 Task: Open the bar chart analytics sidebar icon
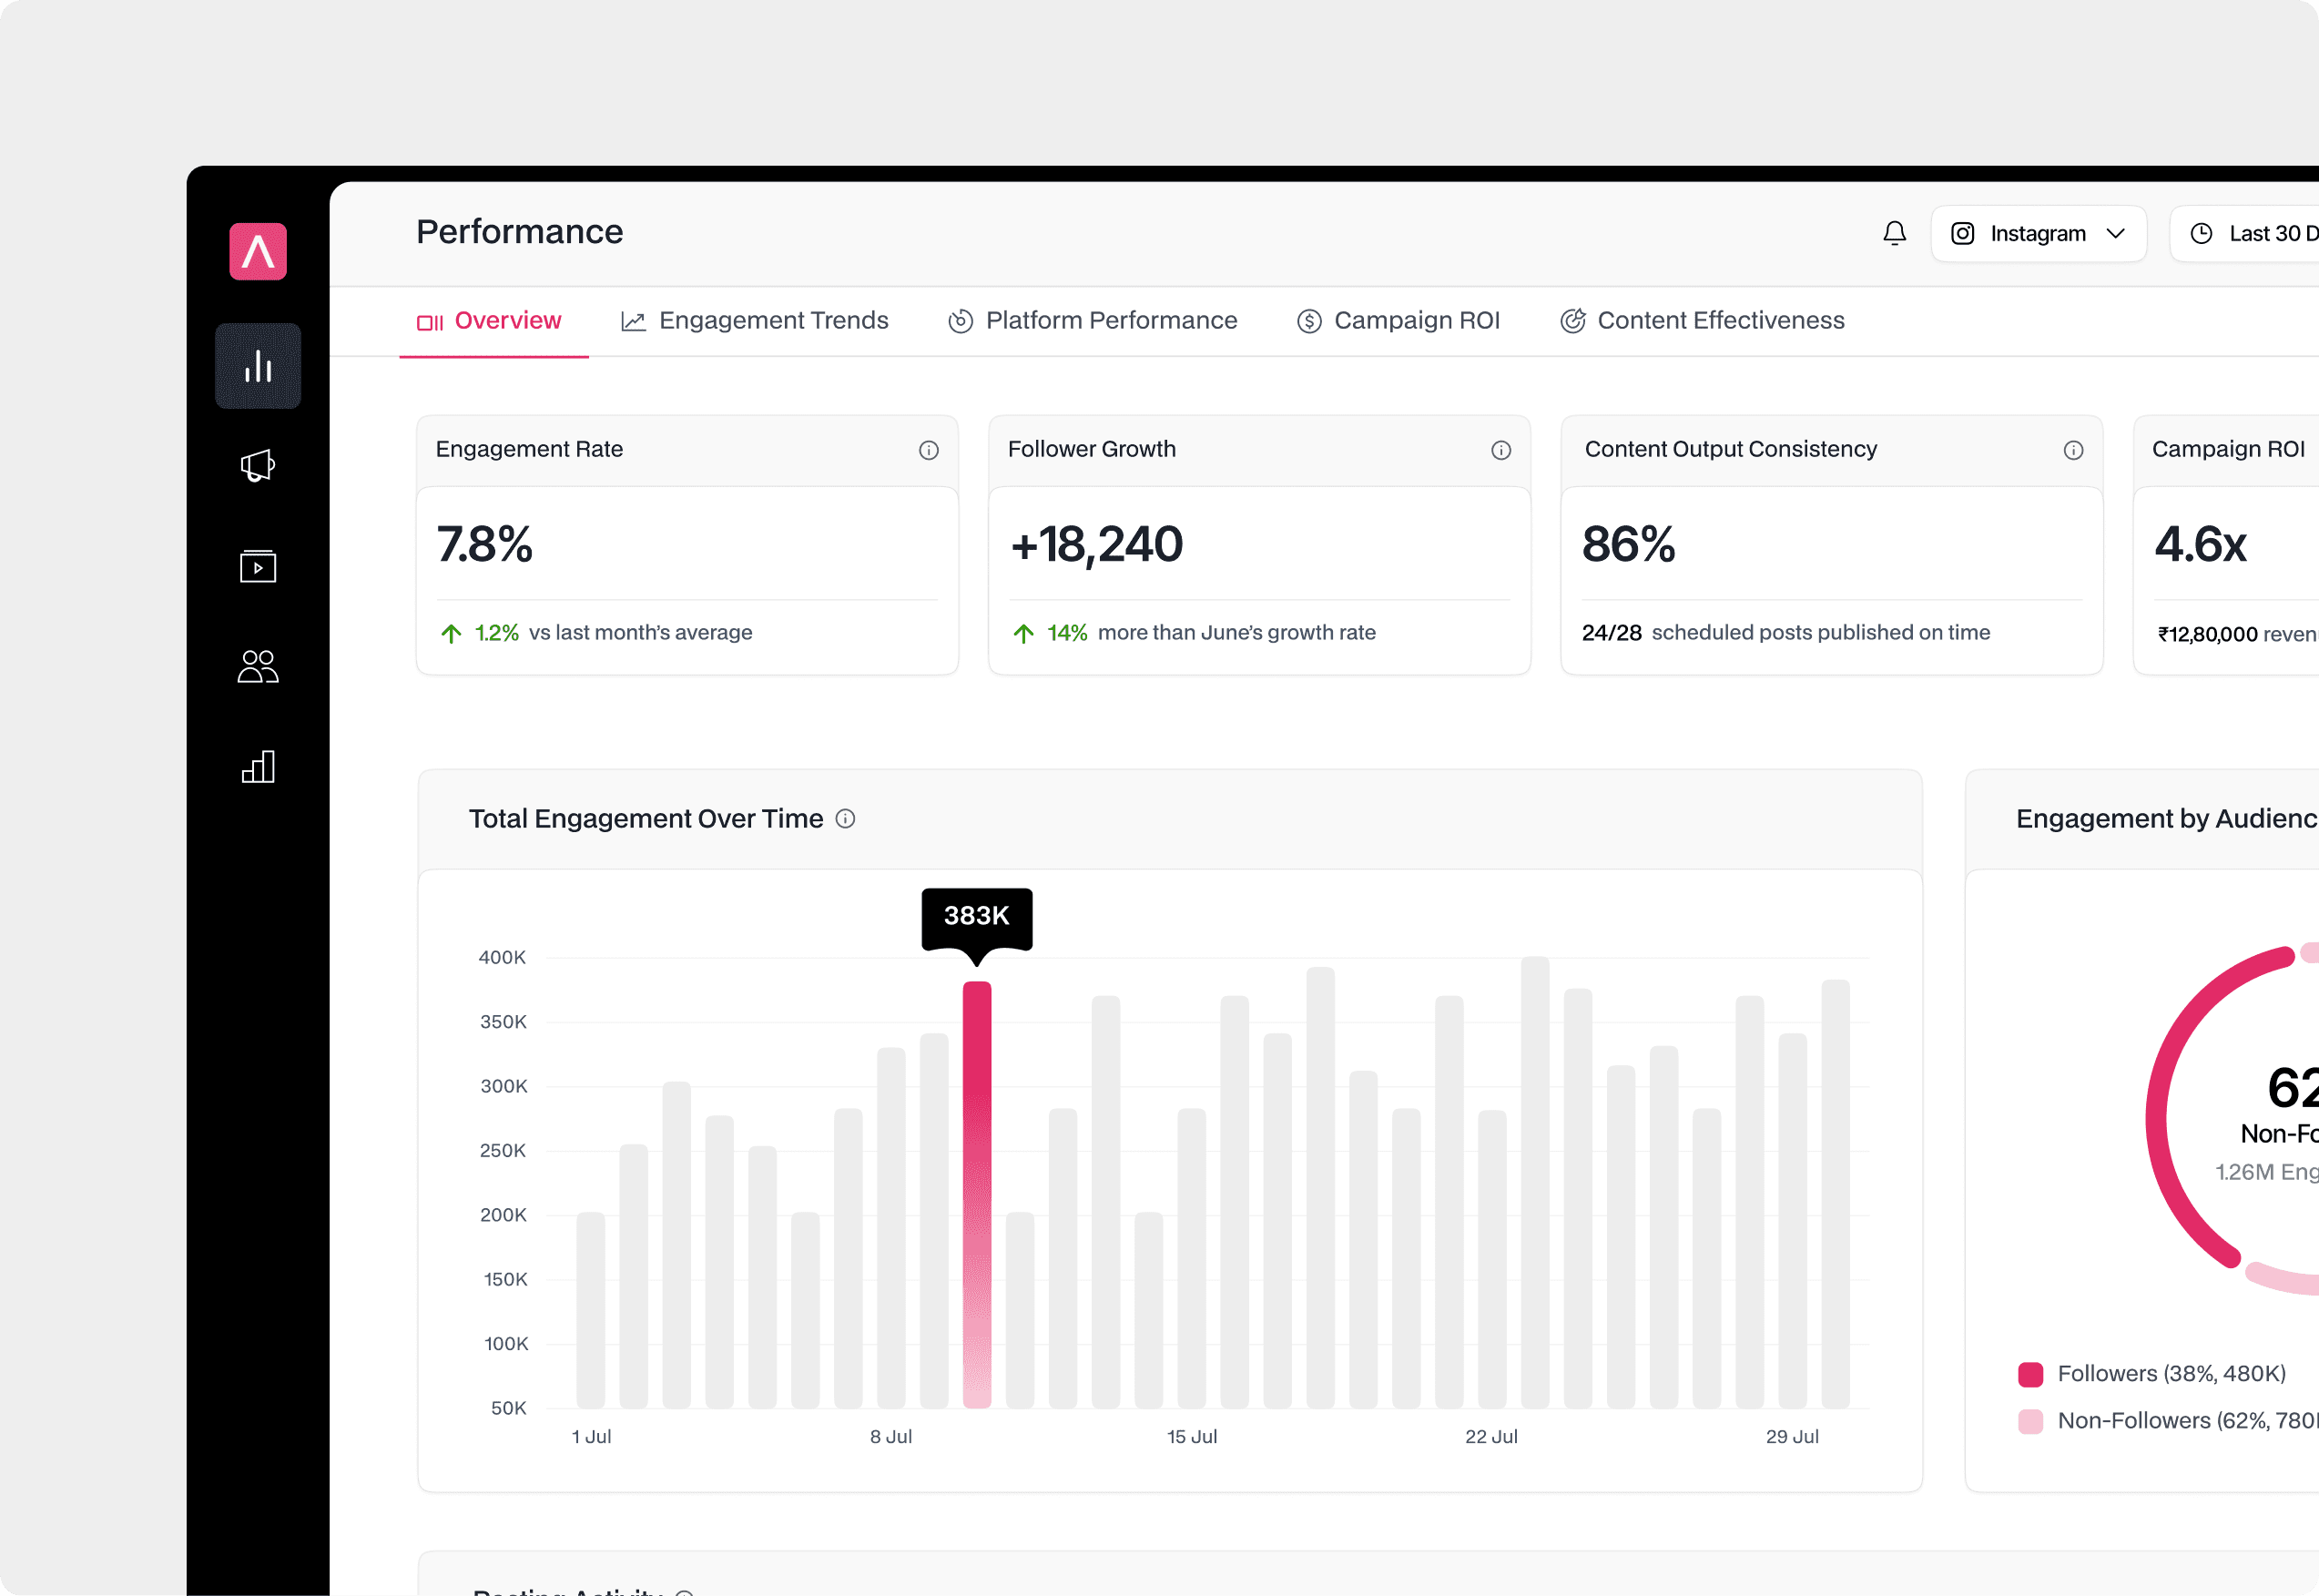click(x=258, y=366)
